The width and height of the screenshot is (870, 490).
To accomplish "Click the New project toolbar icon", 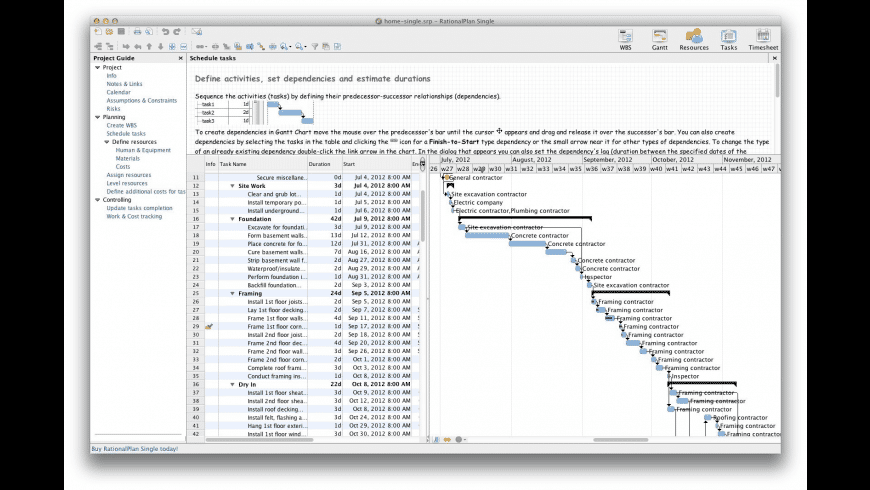I will click(98, 32).
